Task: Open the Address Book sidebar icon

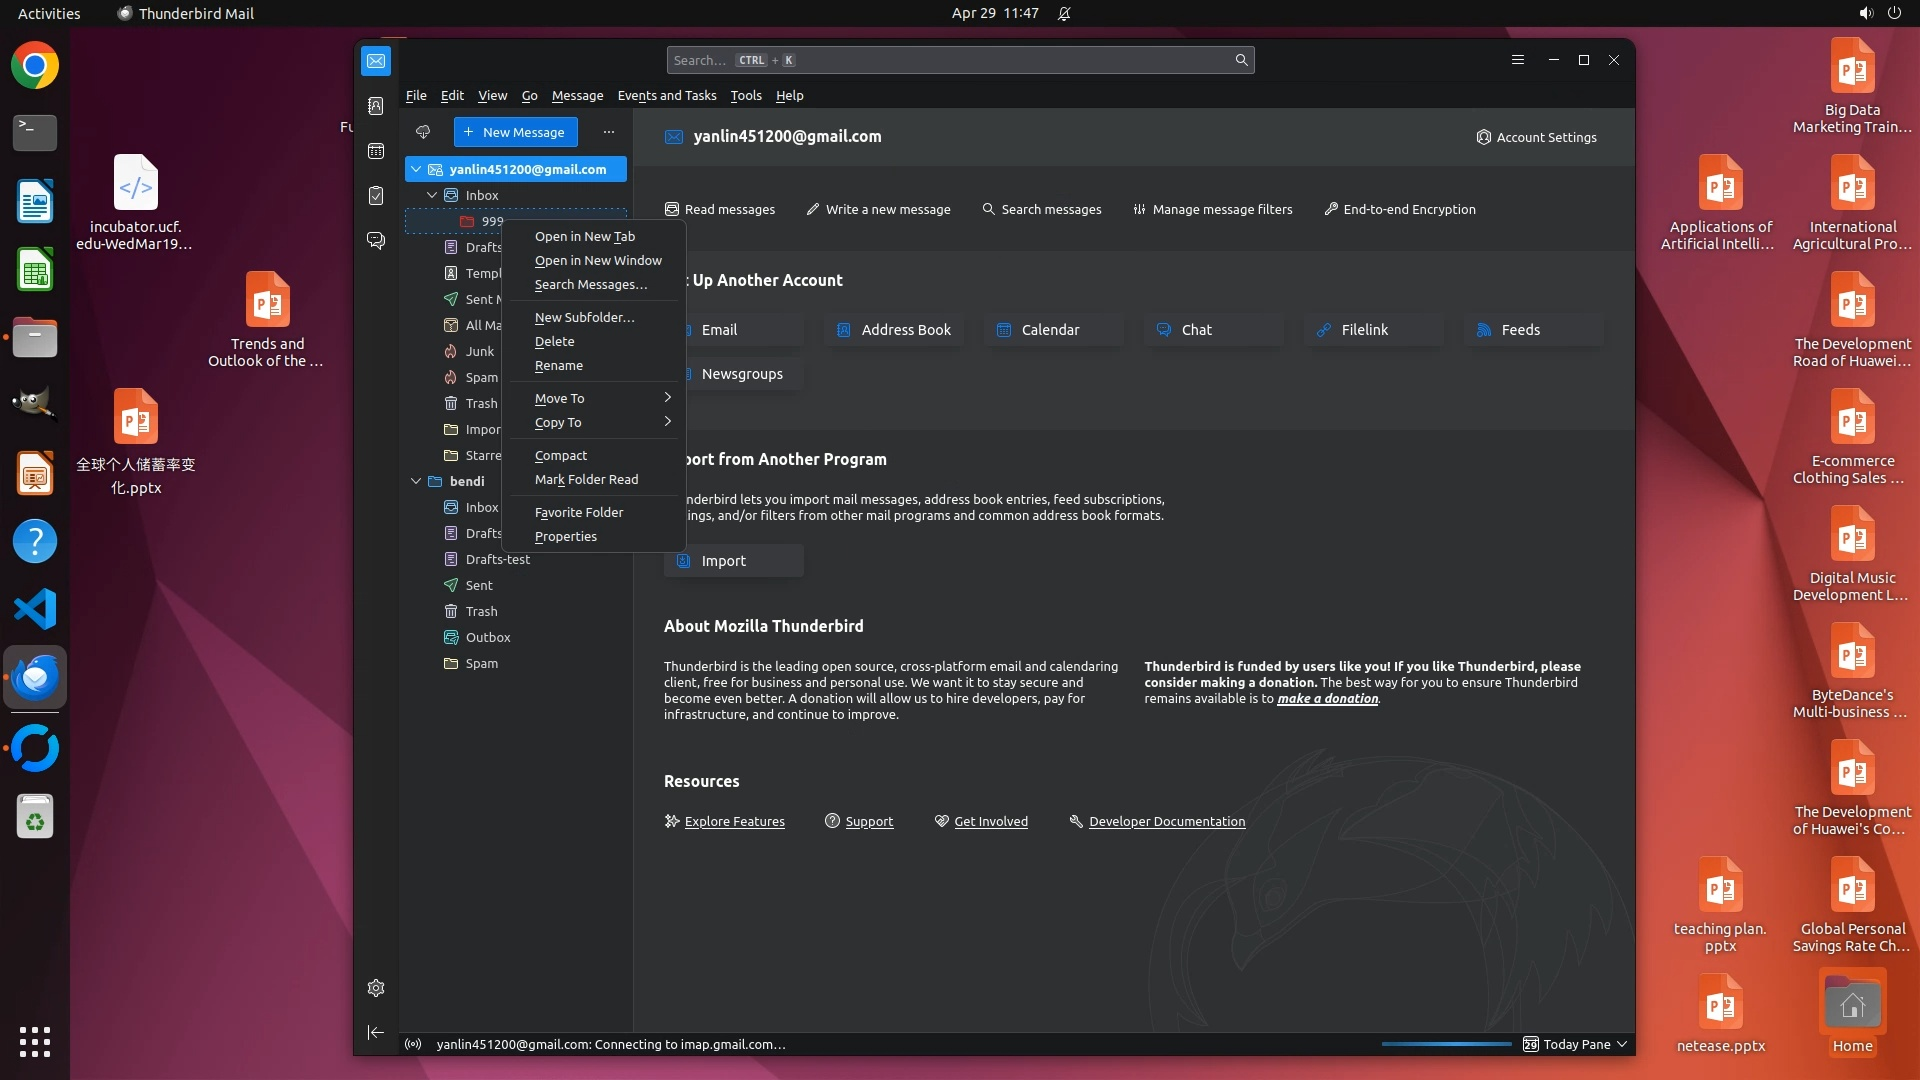Action: (376, 106)
